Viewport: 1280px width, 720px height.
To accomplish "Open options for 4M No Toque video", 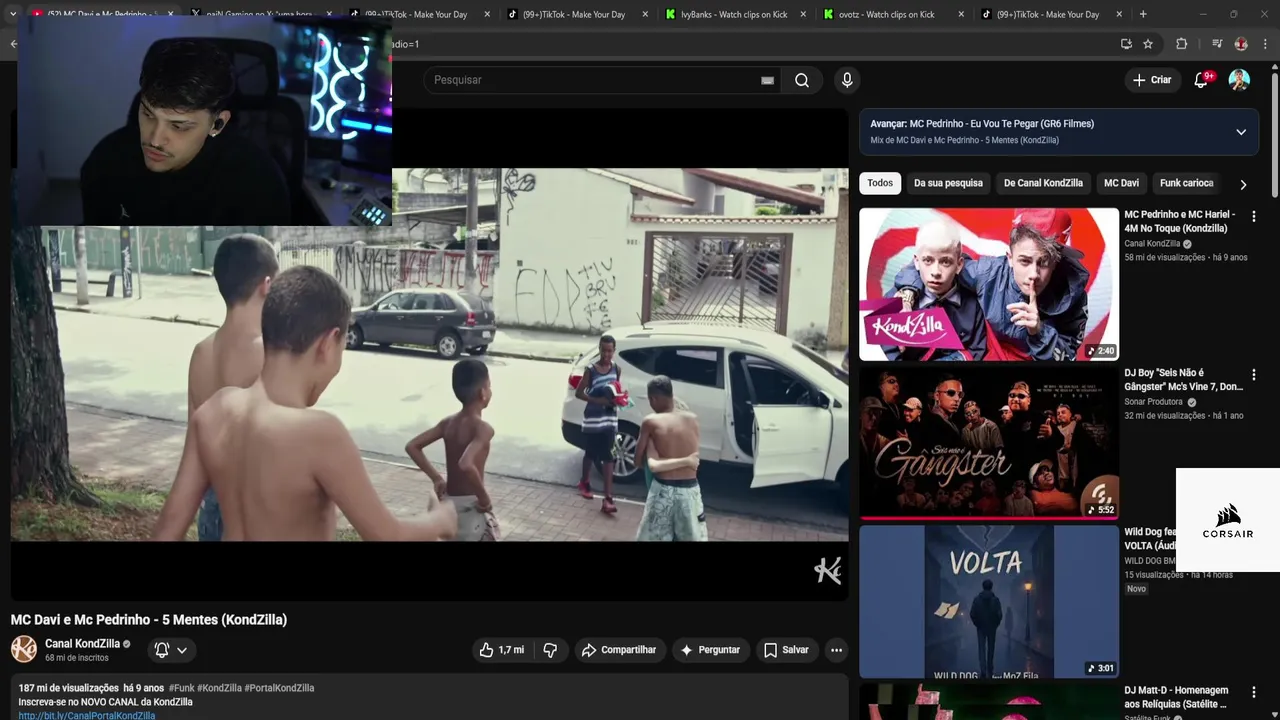I will click(1254, 216).
